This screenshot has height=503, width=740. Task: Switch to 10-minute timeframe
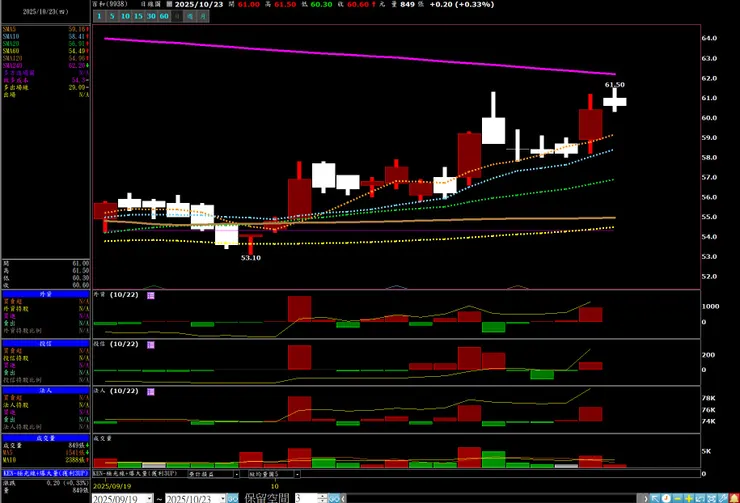(x=125, y=16)
